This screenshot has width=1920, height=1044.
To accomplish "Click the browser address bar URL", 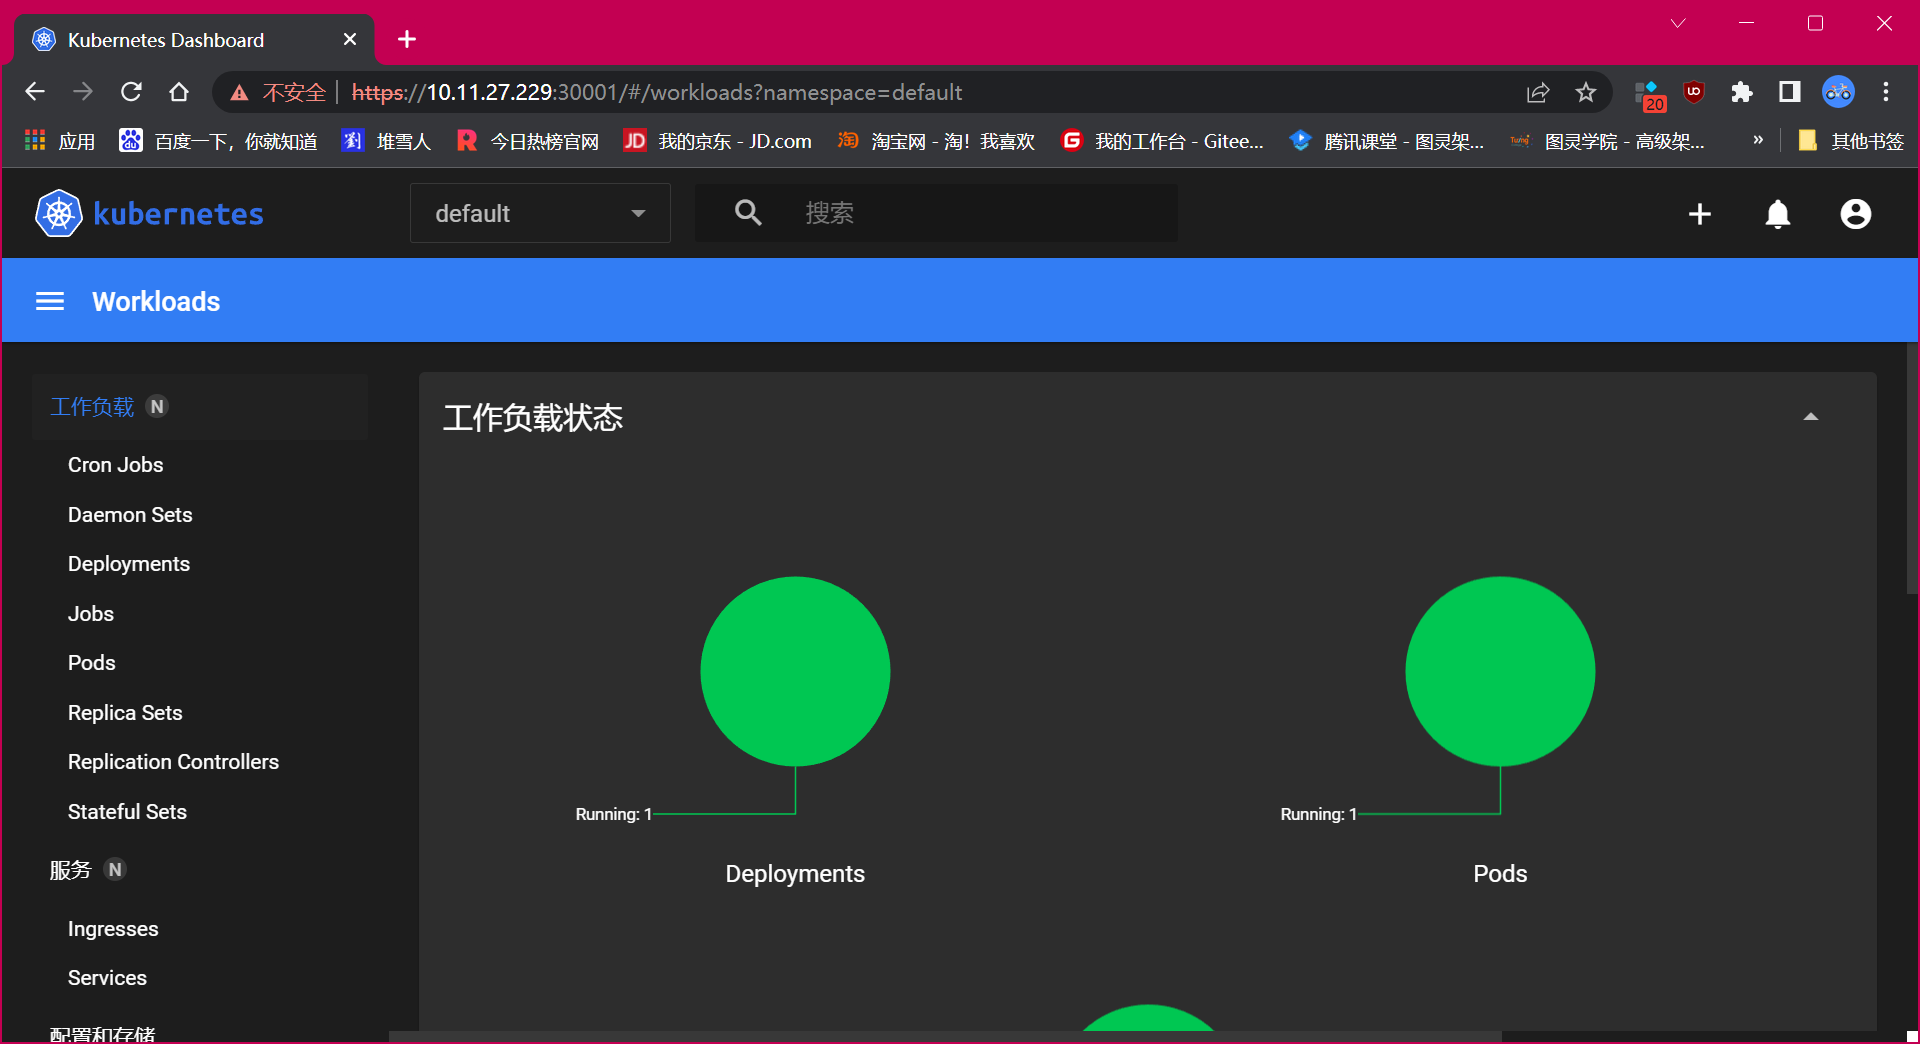I will pos(657,92).
